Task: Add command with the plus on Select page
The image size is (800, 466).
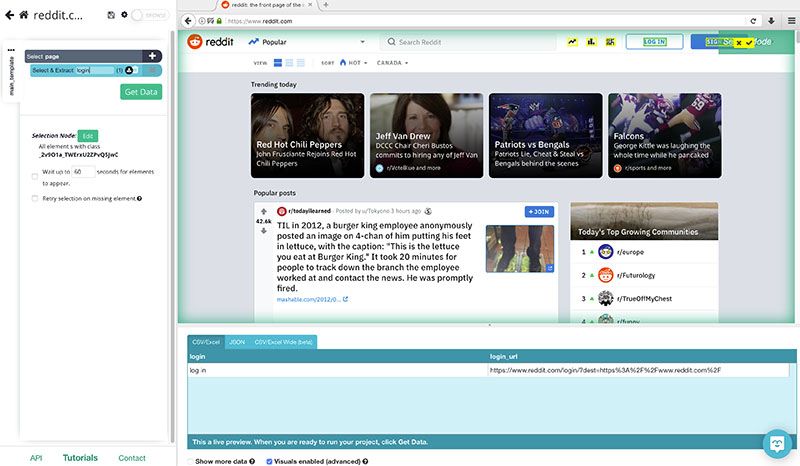Action: tap(152, 56)
